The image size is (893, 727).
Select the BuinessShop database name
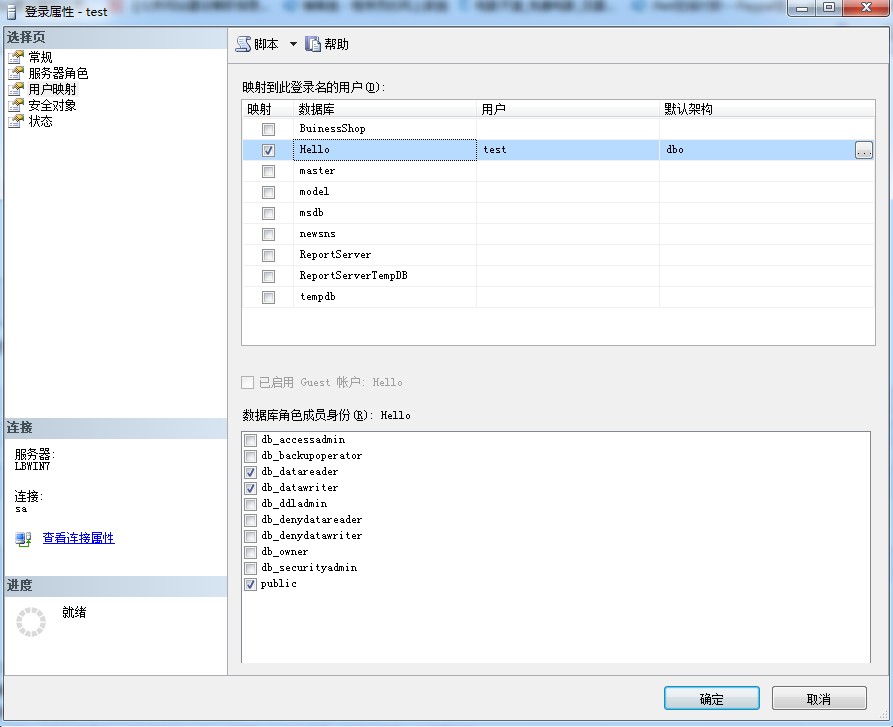coord(333,129)
